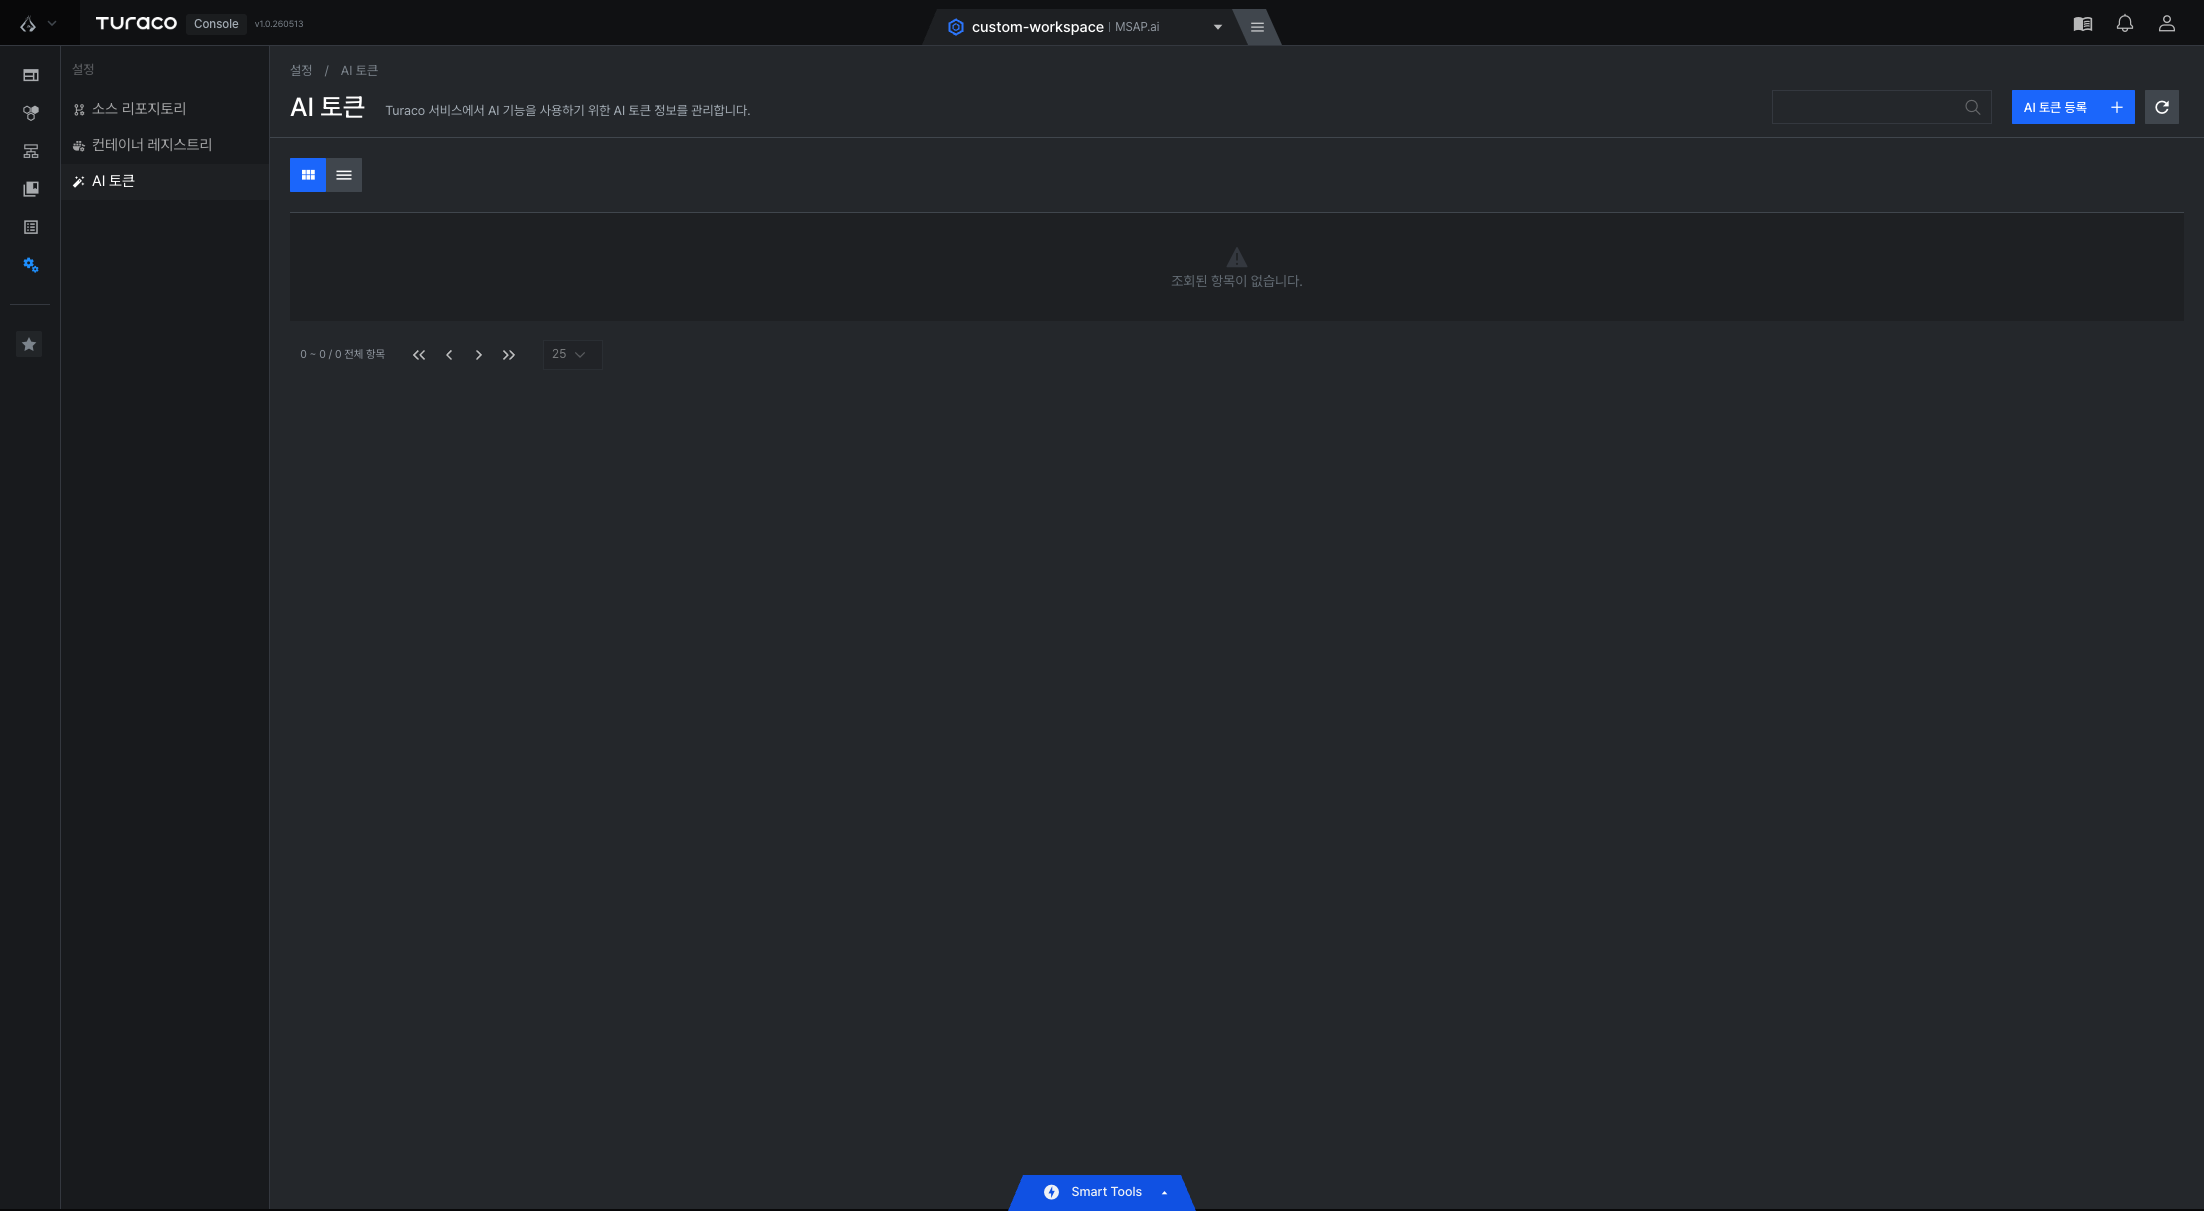This screenshot has width=2204, height=1211.
Task: Click the favorites star in the sidebar
Action: pyautogui.click(x=29, y=344)
